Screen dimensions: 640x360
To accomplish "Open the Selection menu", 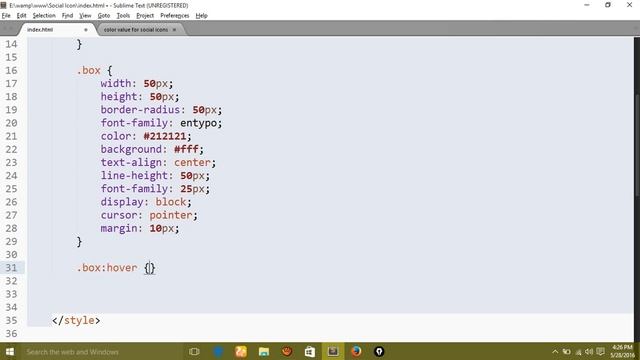I will (x=44, y=16).
